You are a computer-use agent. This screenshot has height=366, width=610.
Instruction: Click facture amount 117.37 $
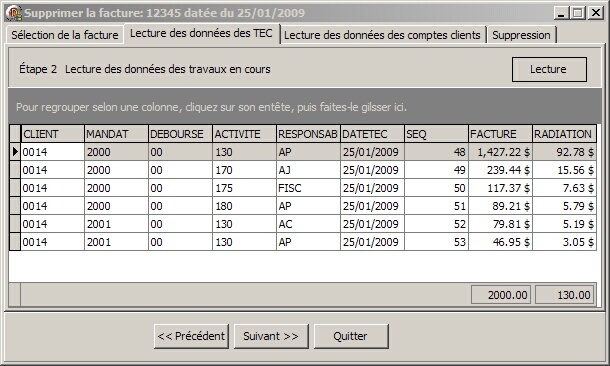(x=500, y=188)
